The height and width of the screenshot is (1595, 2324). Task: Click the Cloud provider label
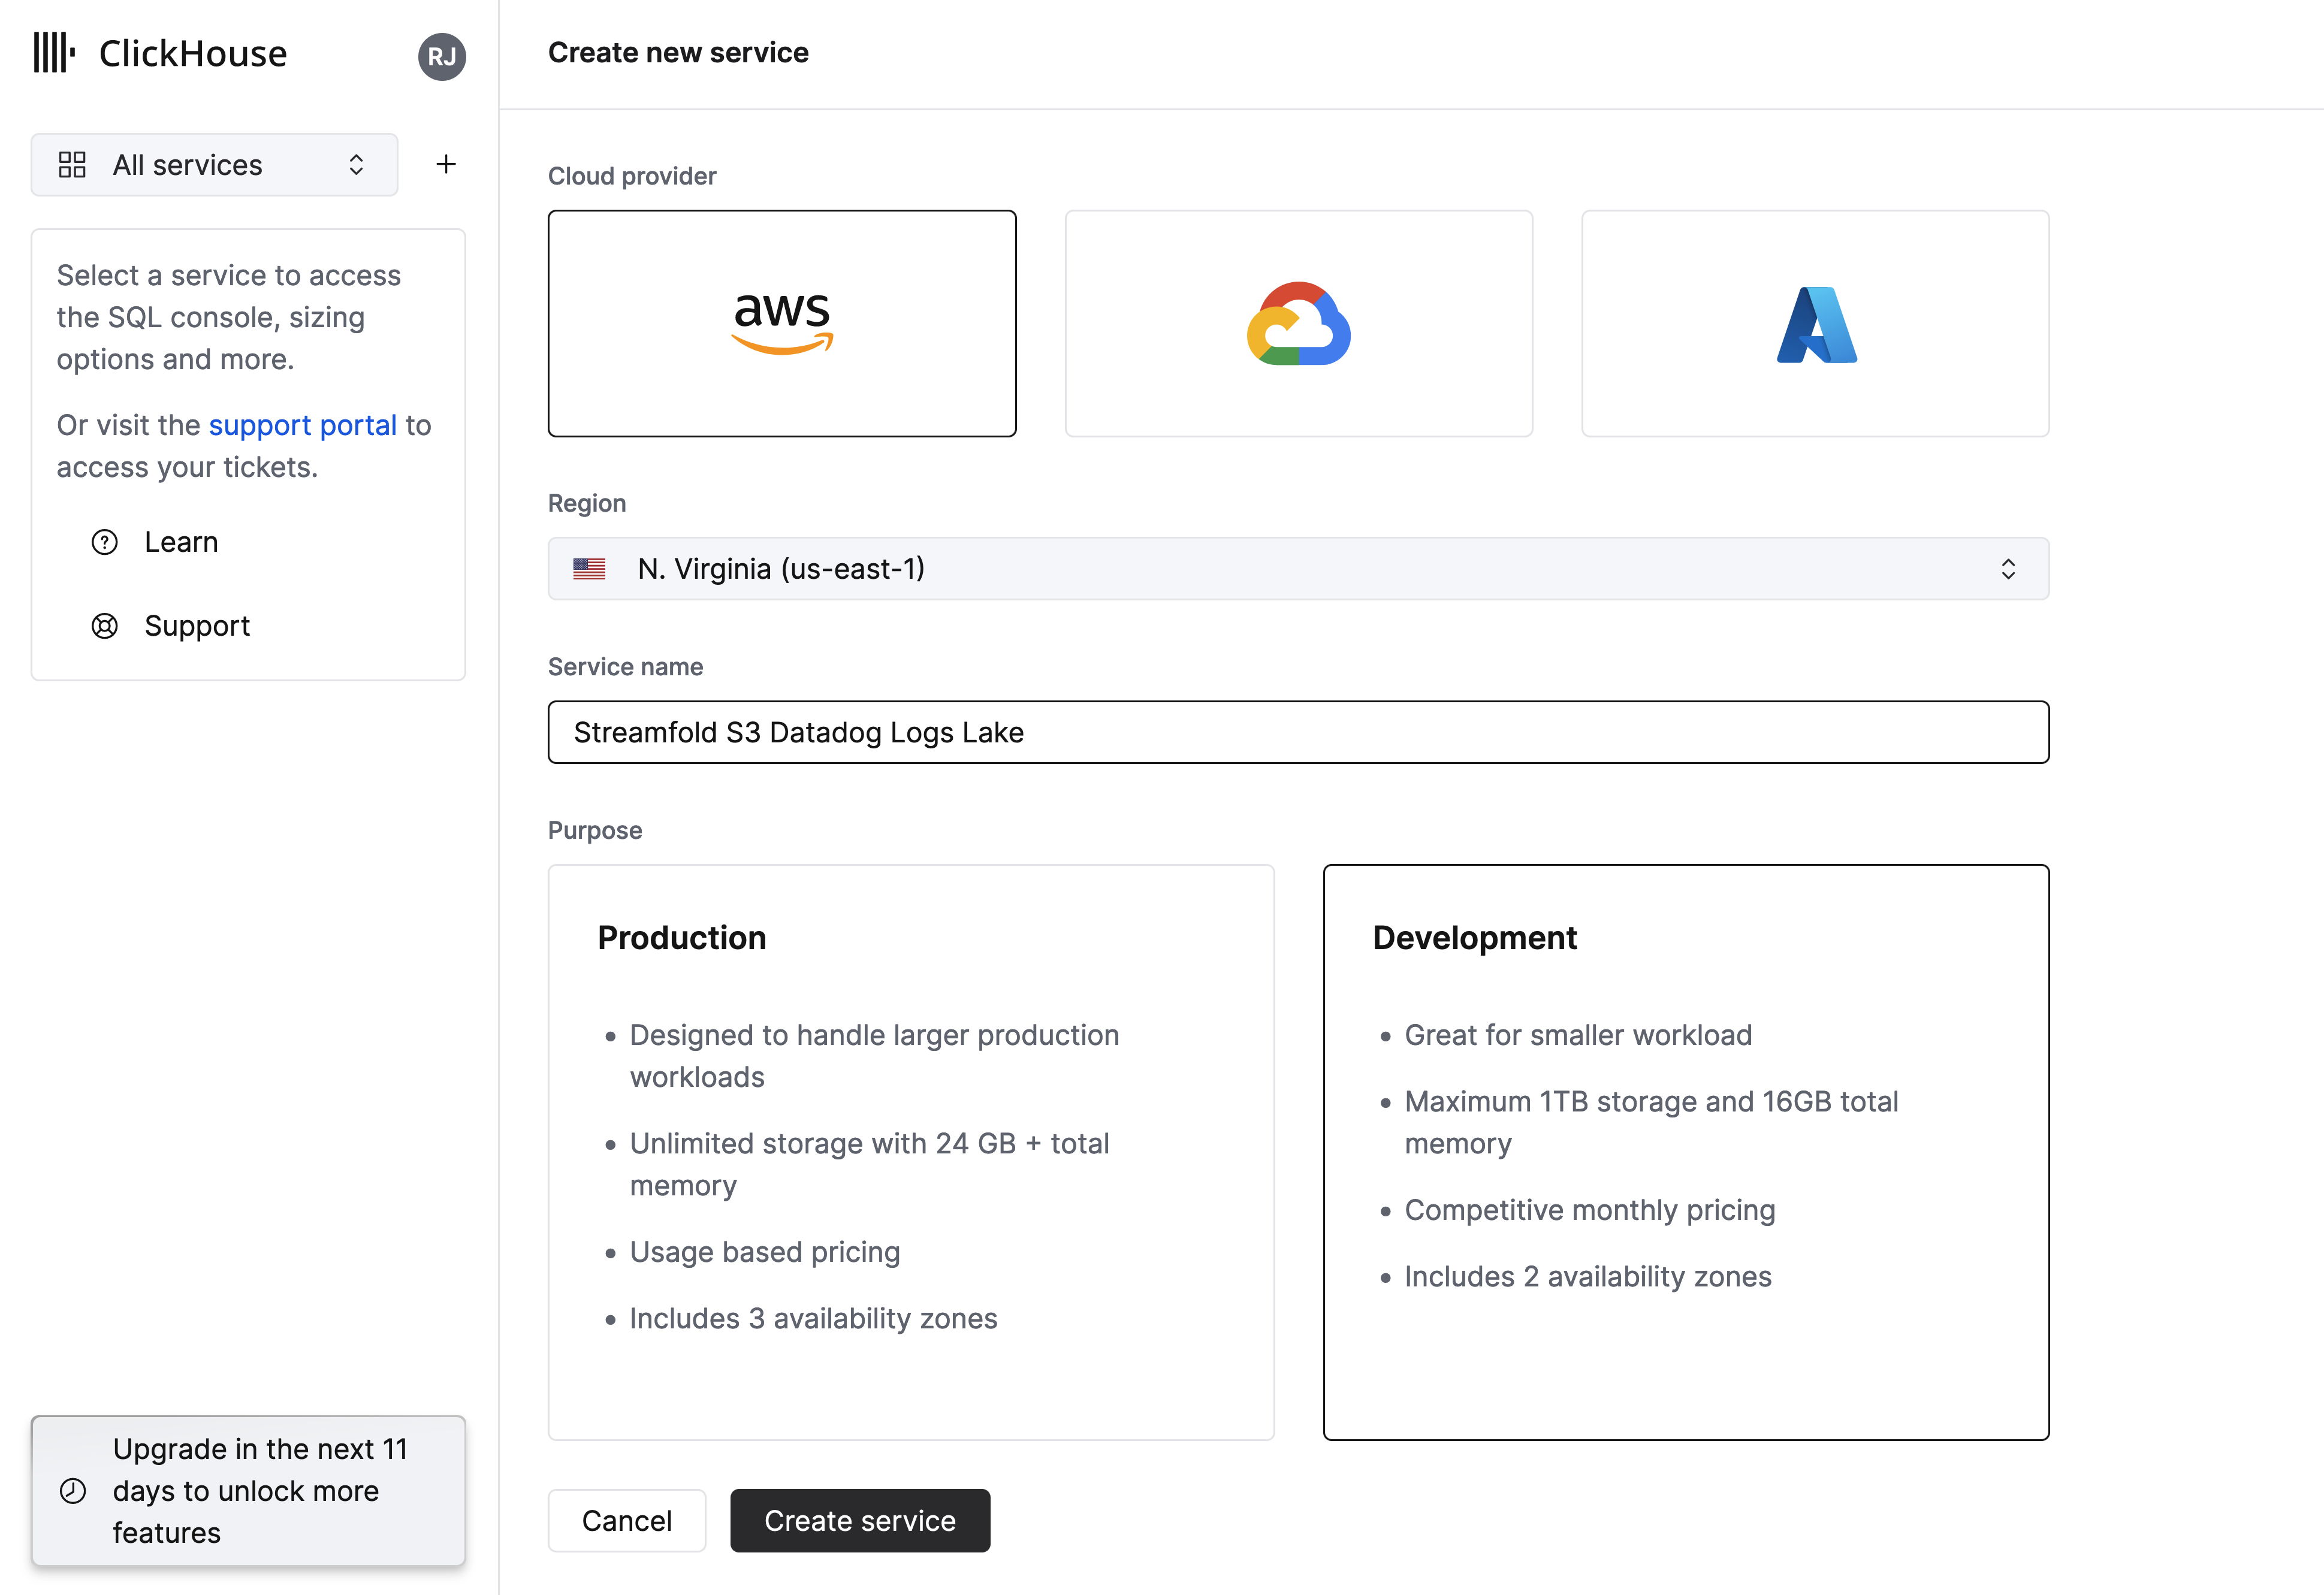tap(632, 176)
